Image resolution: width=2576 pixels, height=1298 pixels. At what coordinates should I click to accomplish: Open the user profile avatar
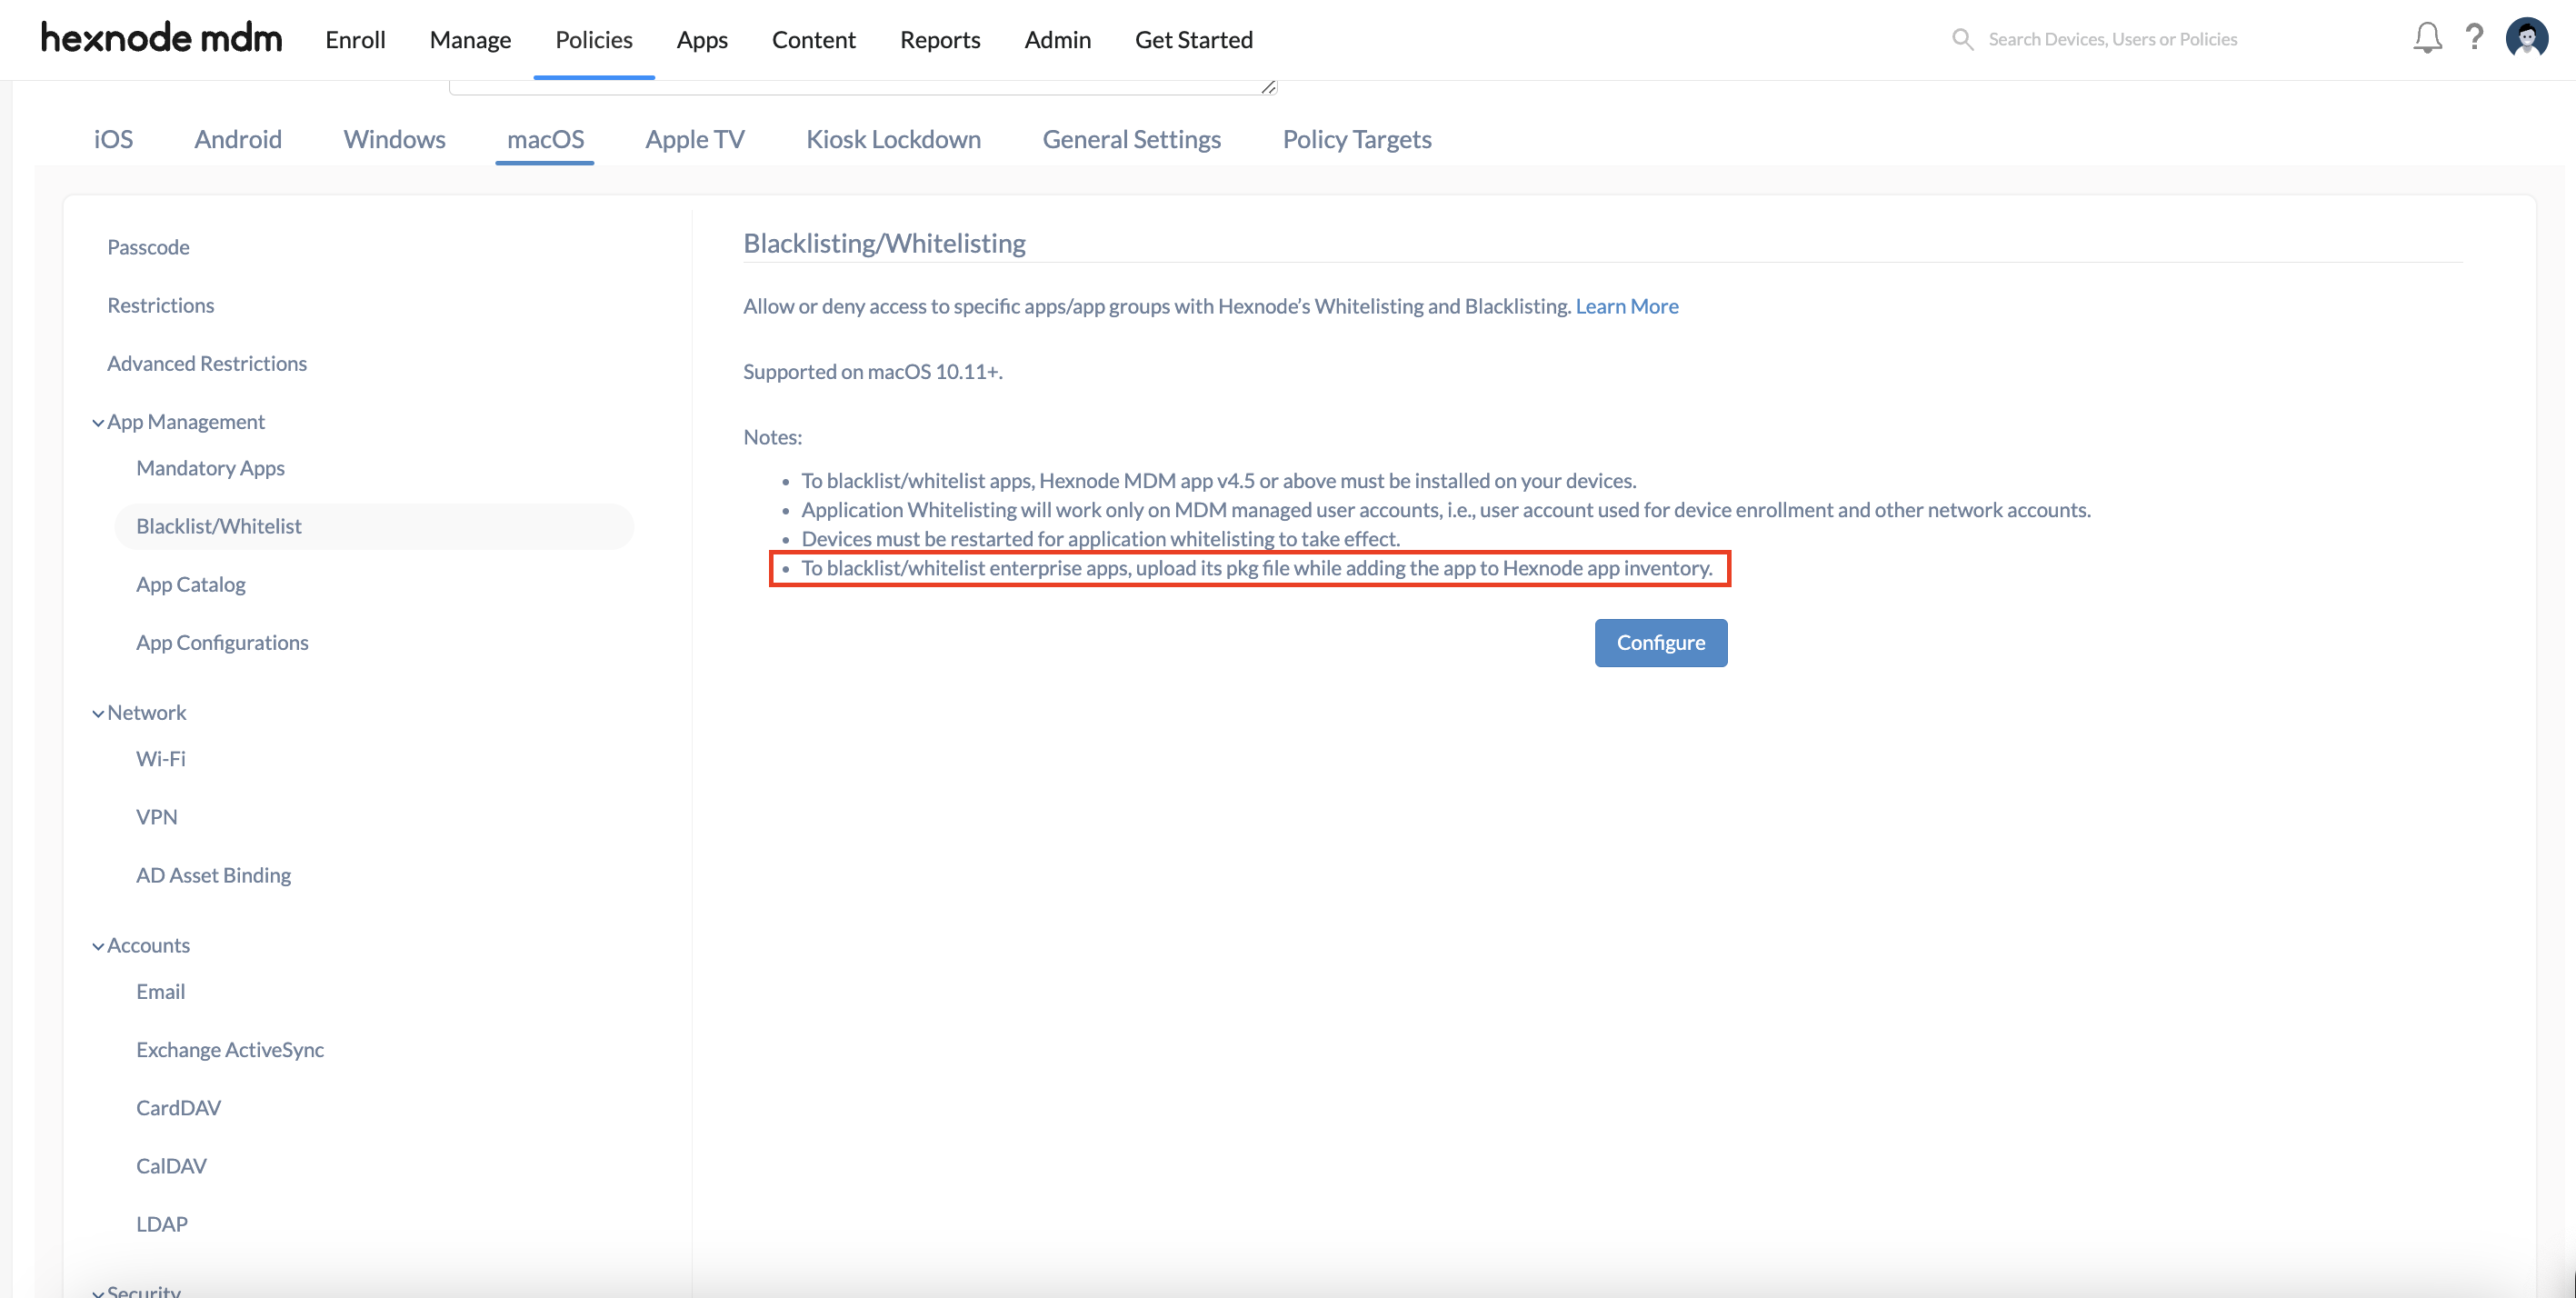(2526, 38)
